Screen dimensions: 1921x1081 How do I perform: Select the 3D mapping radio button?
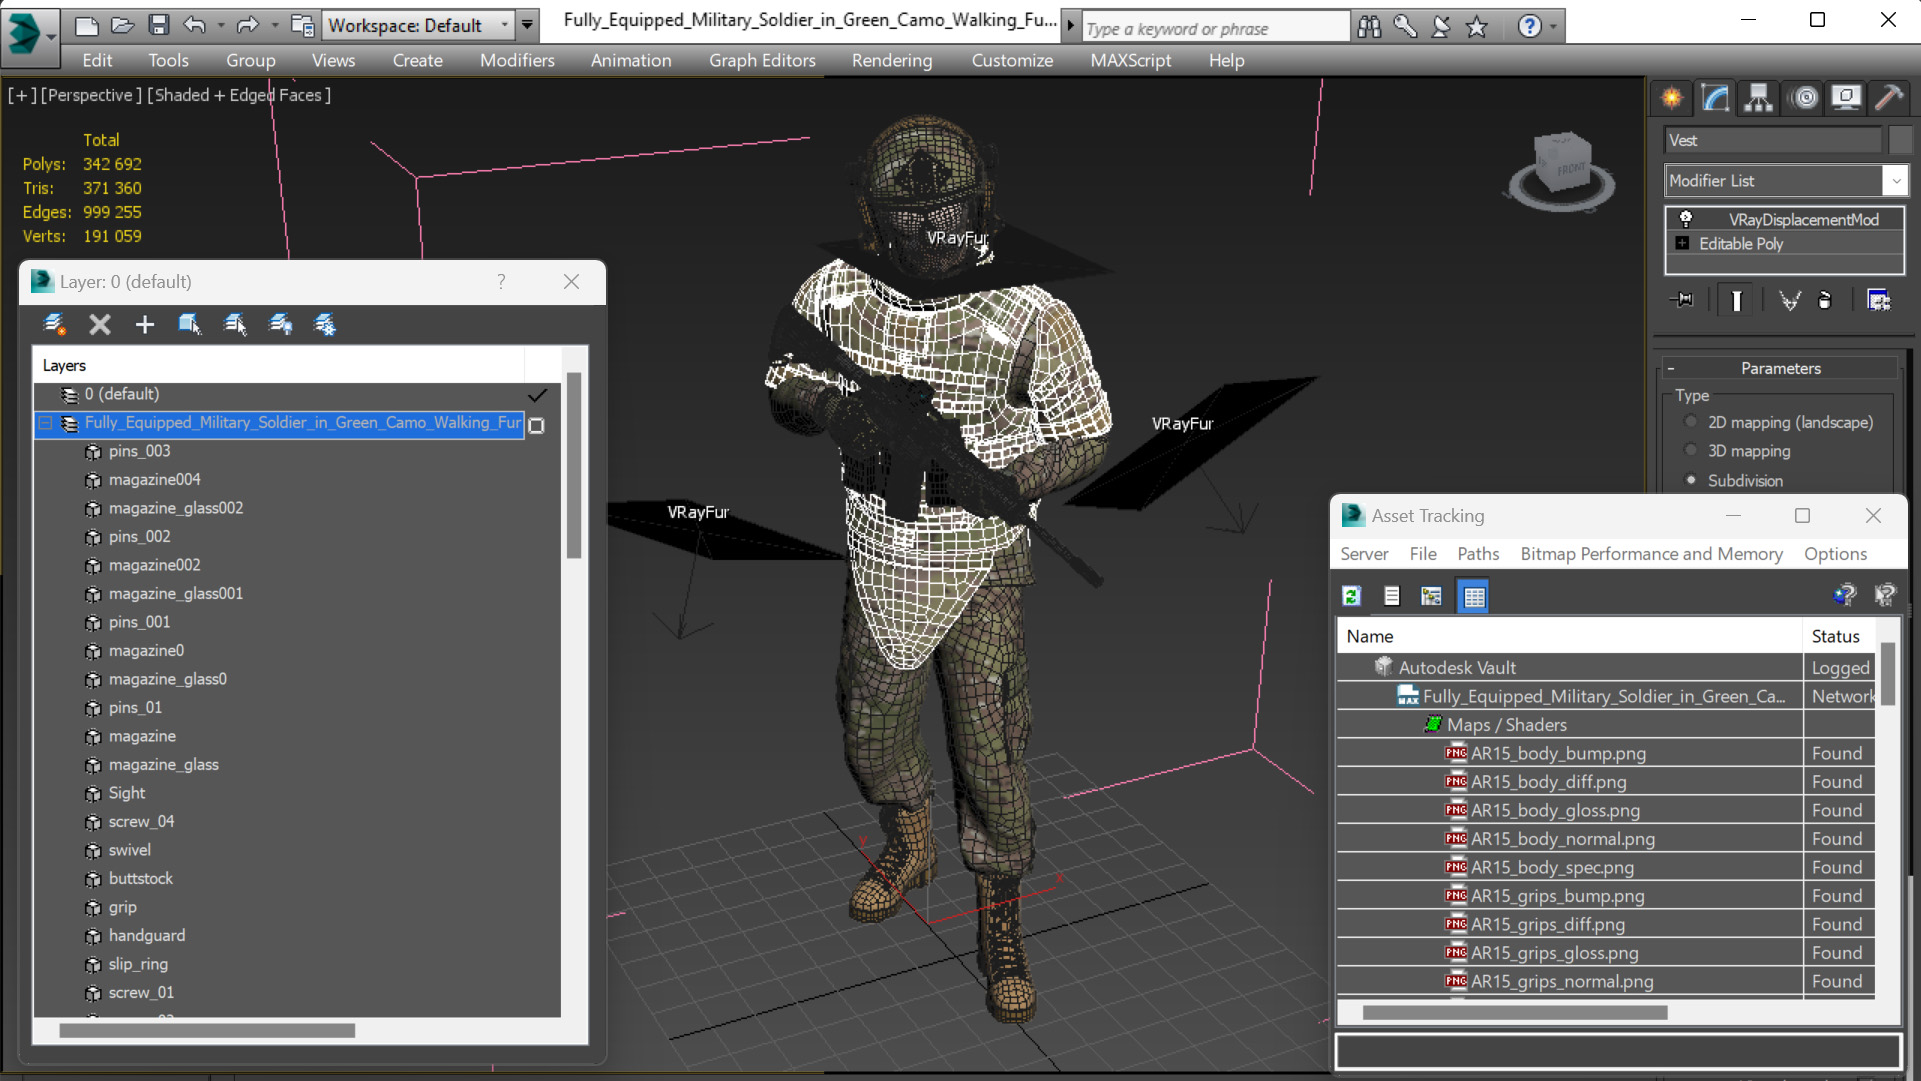1691,451
